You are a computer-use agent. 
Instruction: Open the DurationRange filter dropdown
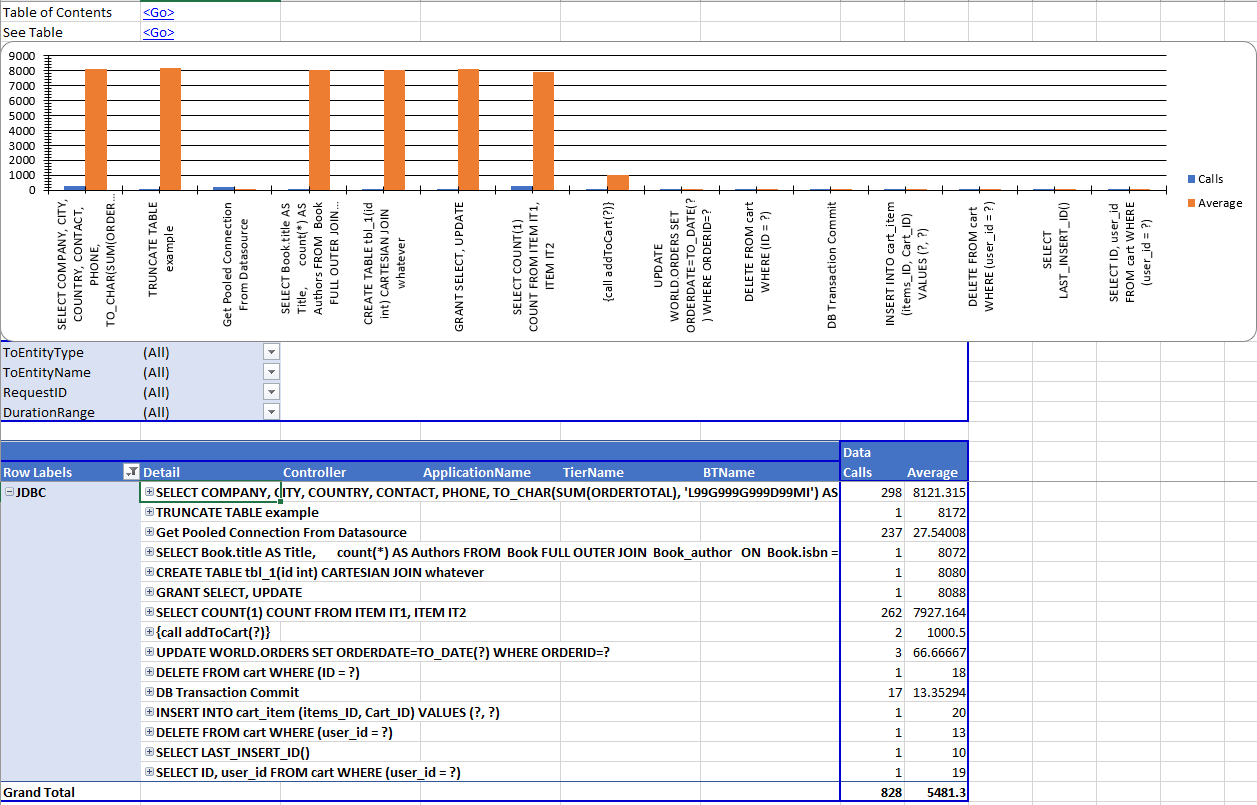click(270, 412)
